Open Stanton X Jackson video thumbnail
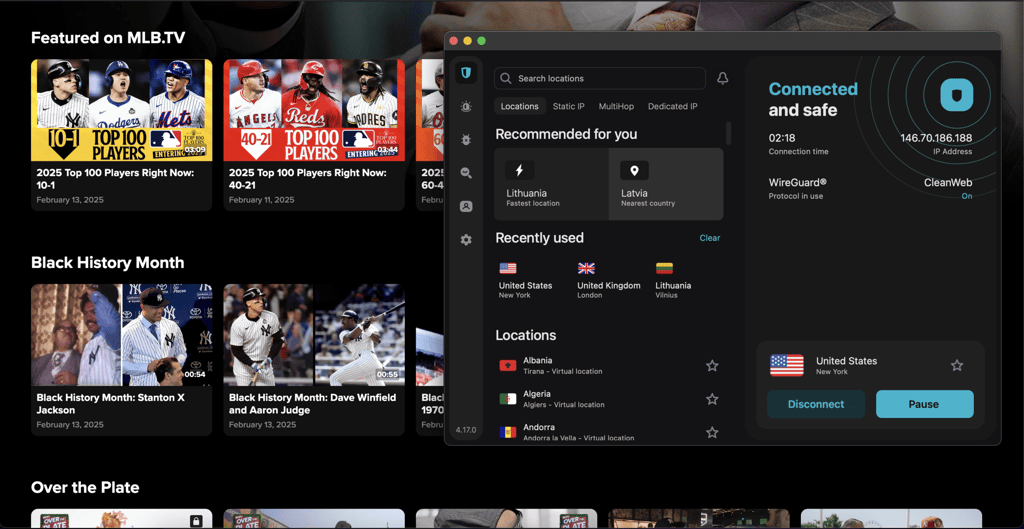The height and width of the screenshot is (529, 1024). 121,335
